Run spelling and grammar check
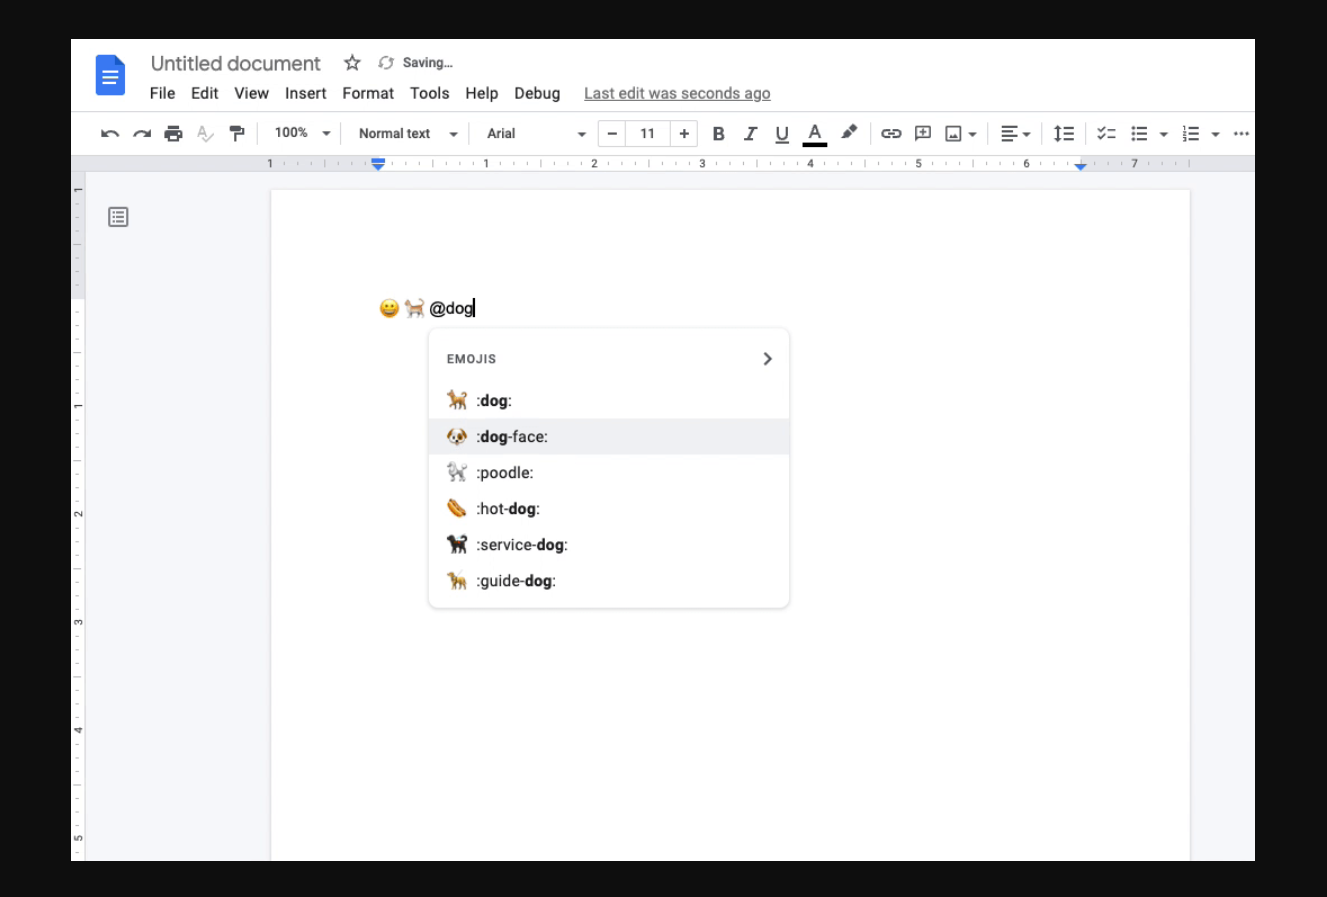The image size is (1327, 897). 205,134
